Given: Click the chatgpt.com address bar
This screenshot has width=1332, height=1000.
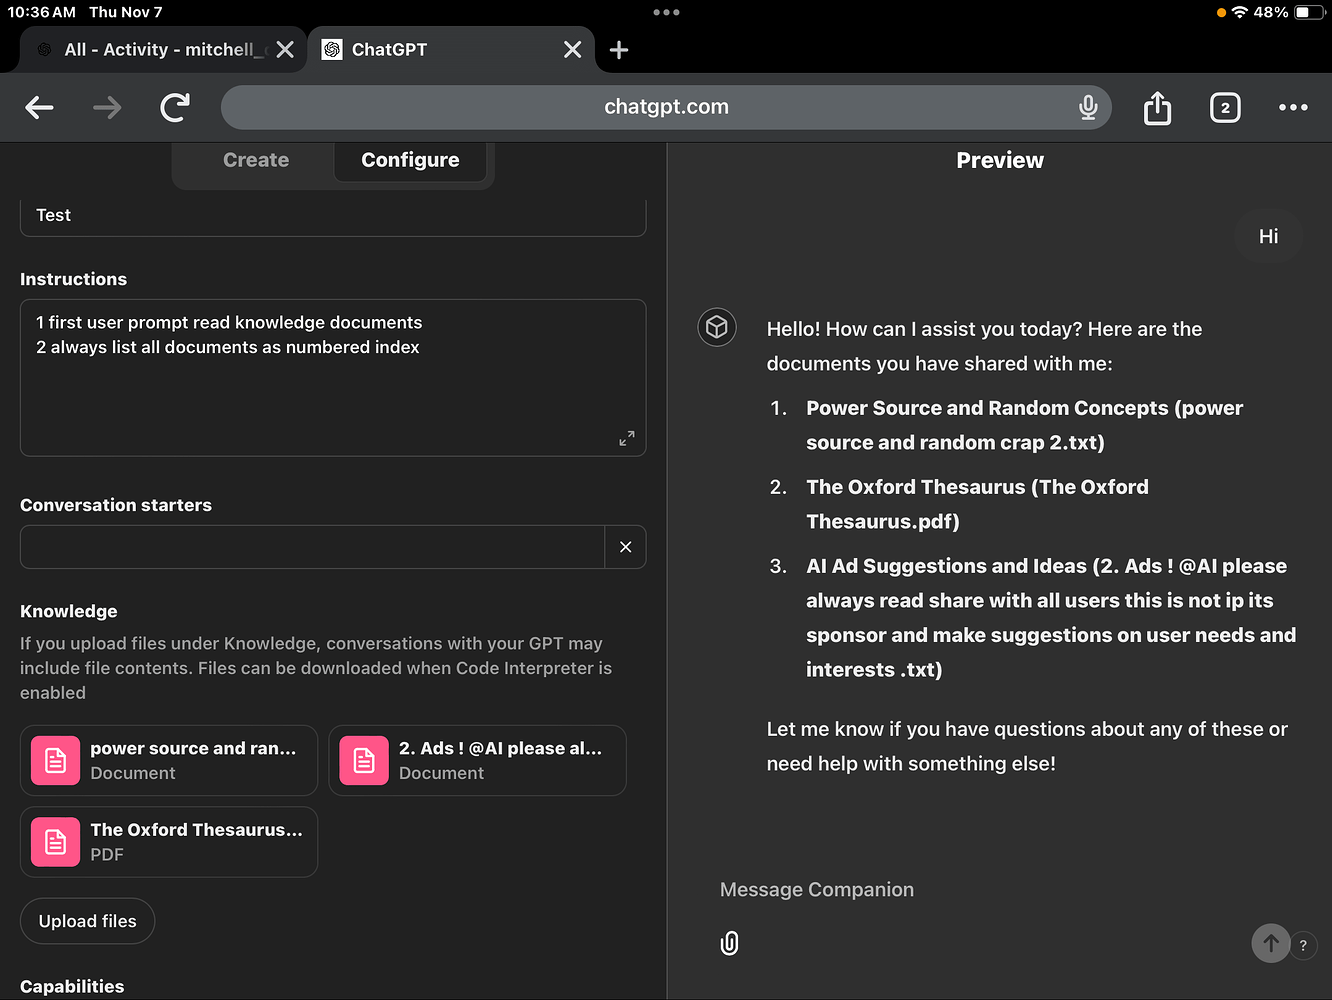Looking at the screenshot, I should pyautogui.click(x=666, y=107).
